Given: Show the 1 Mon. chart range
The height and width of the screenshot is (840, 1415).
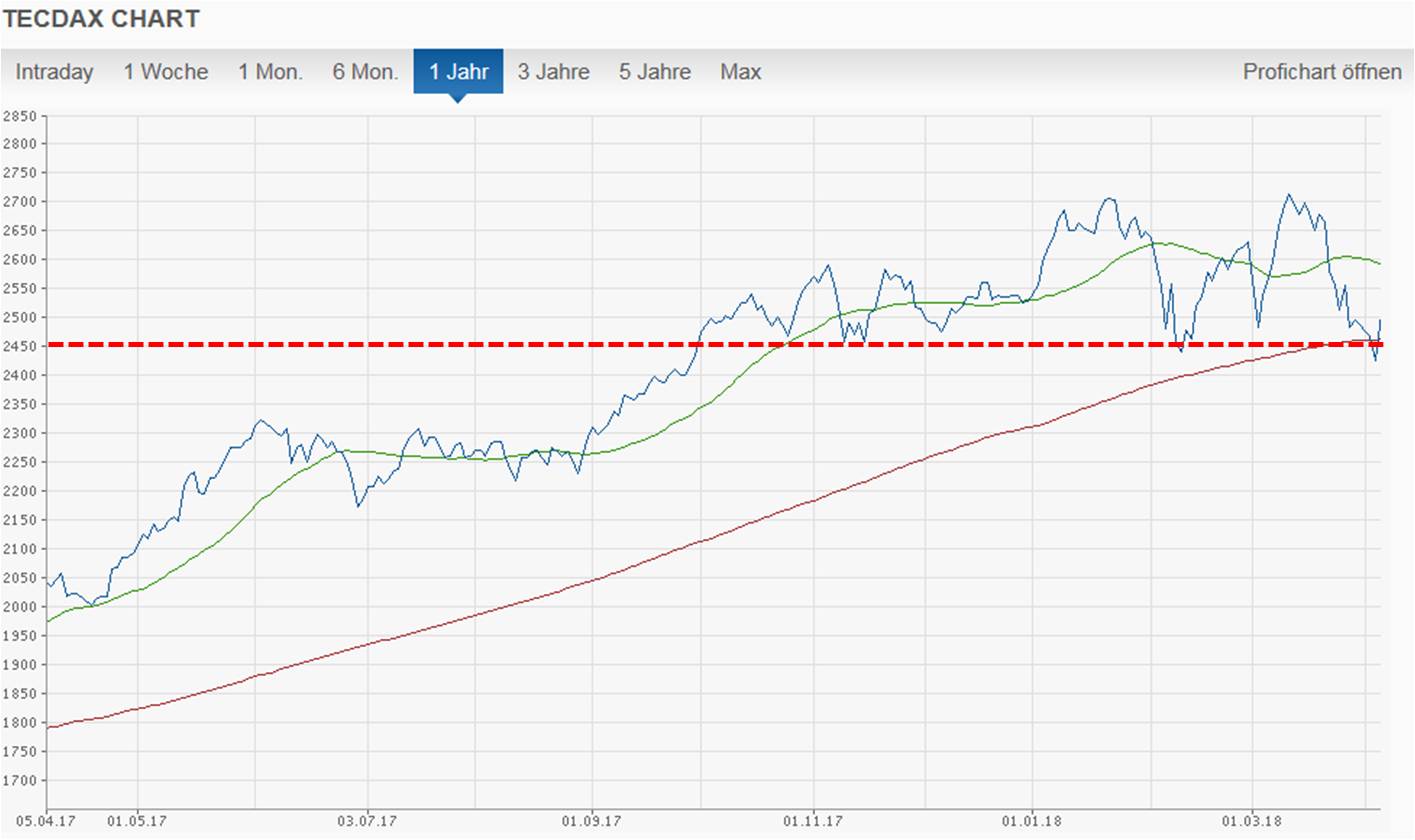Looking at the screenshot, I should [270, 72].
